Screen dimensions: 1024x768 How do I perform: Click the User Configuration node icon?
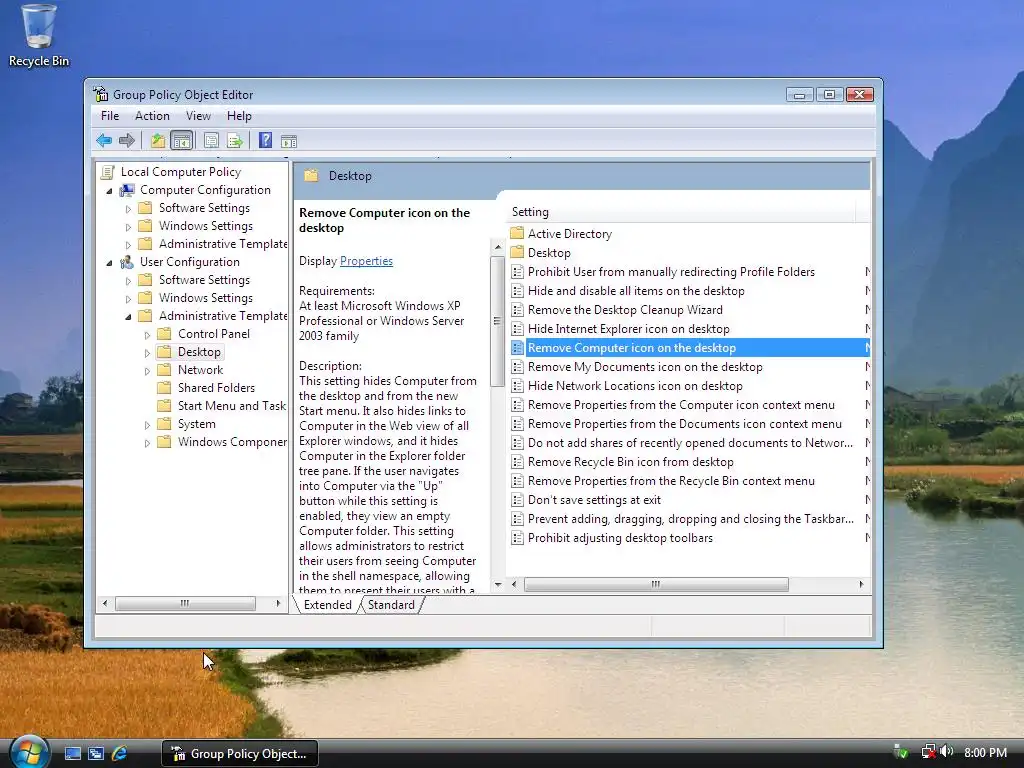click(127, 262)
